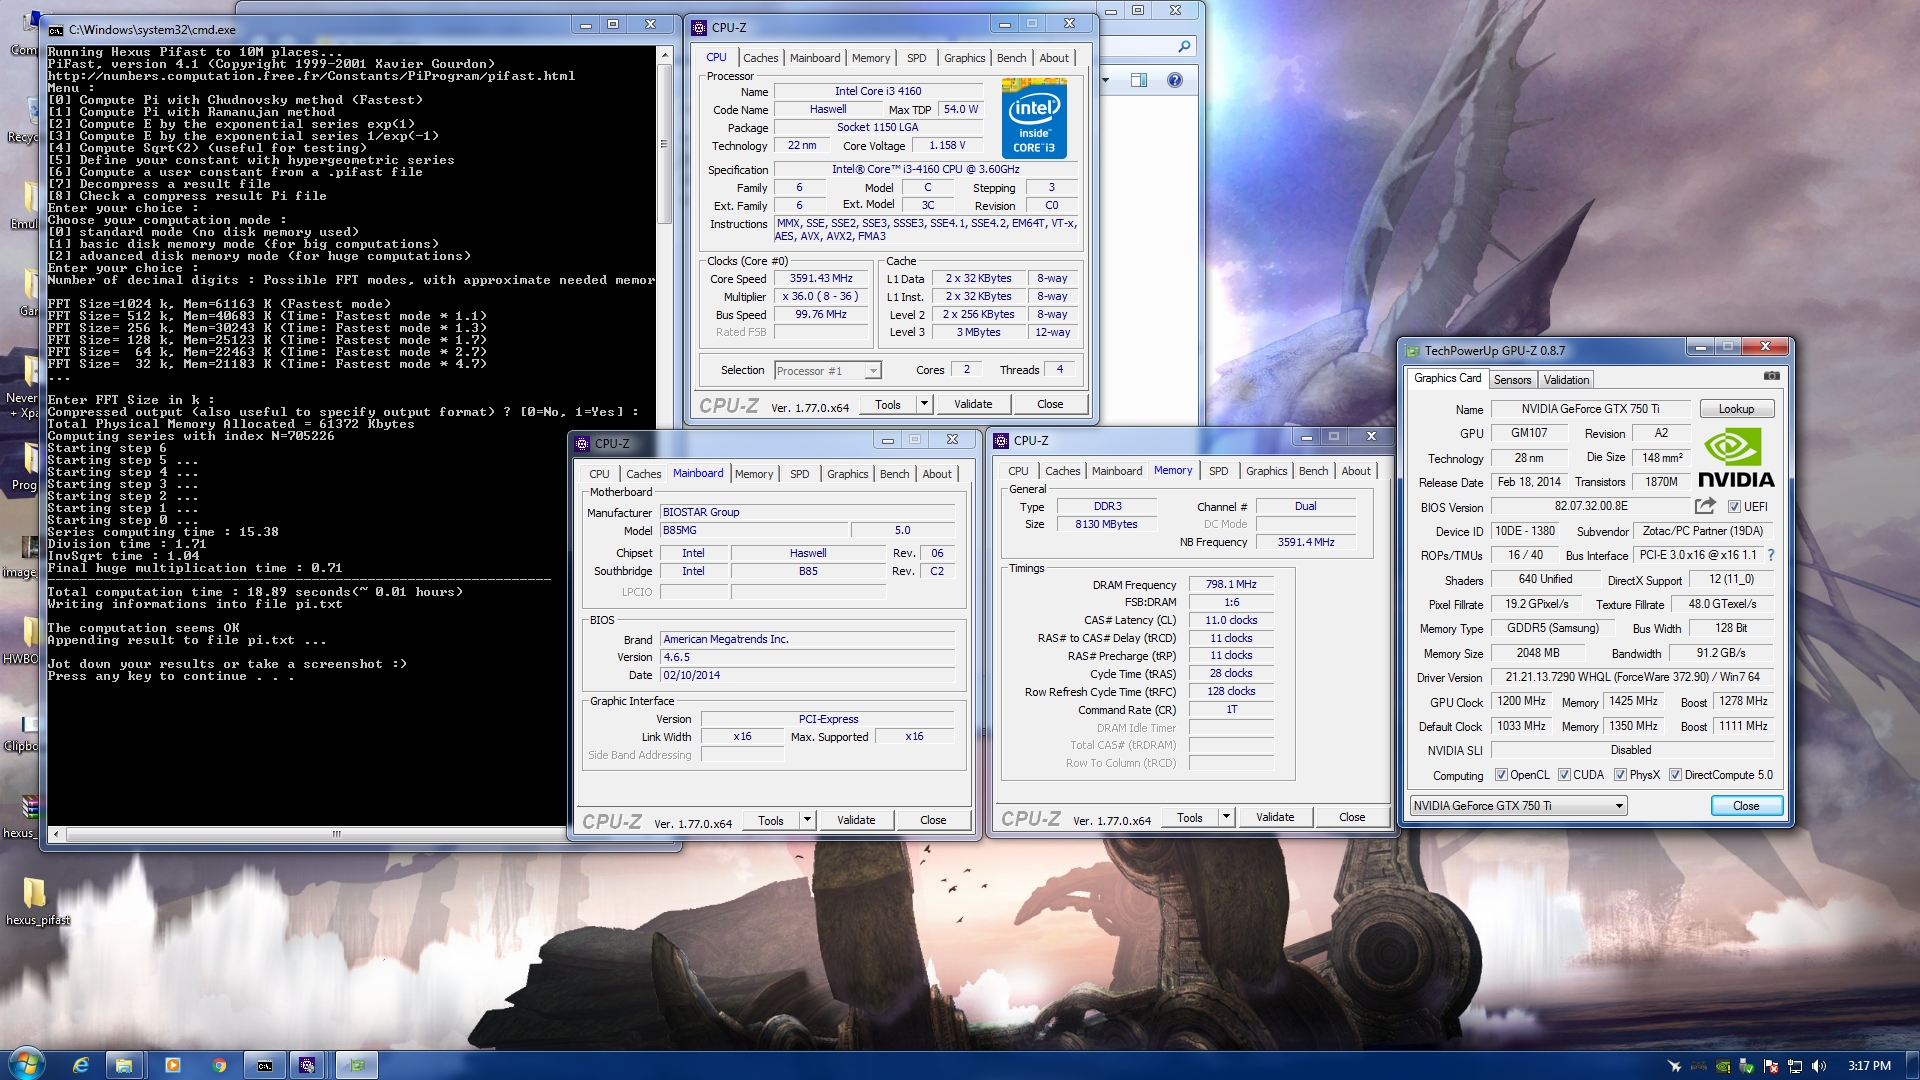Click the CPU-Z title icon in the Mainboard window

pyautogui.click(x=582, y=443)
